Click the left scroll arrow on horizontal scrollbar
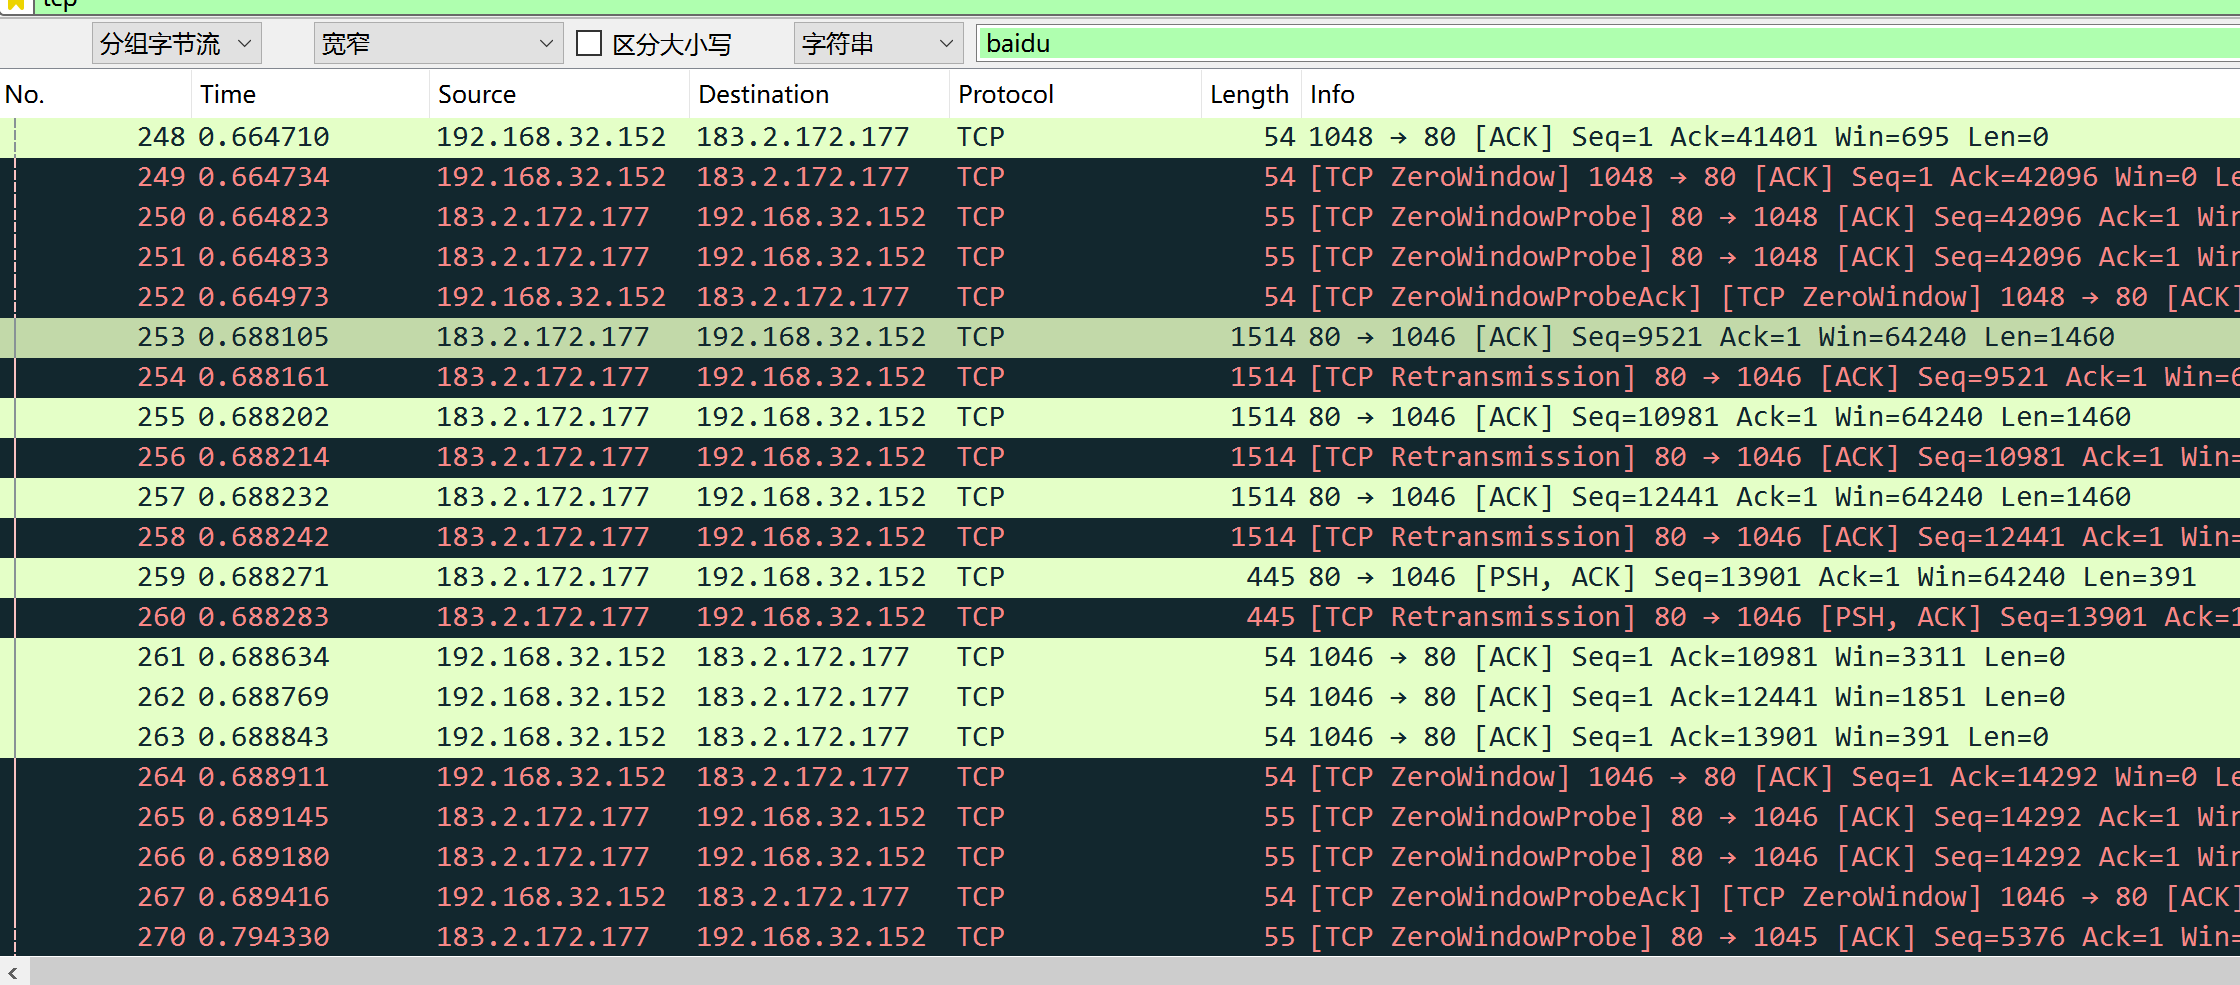Viewport: 2240px width, 985px height. pyautogui.click(x=13, y=972)
